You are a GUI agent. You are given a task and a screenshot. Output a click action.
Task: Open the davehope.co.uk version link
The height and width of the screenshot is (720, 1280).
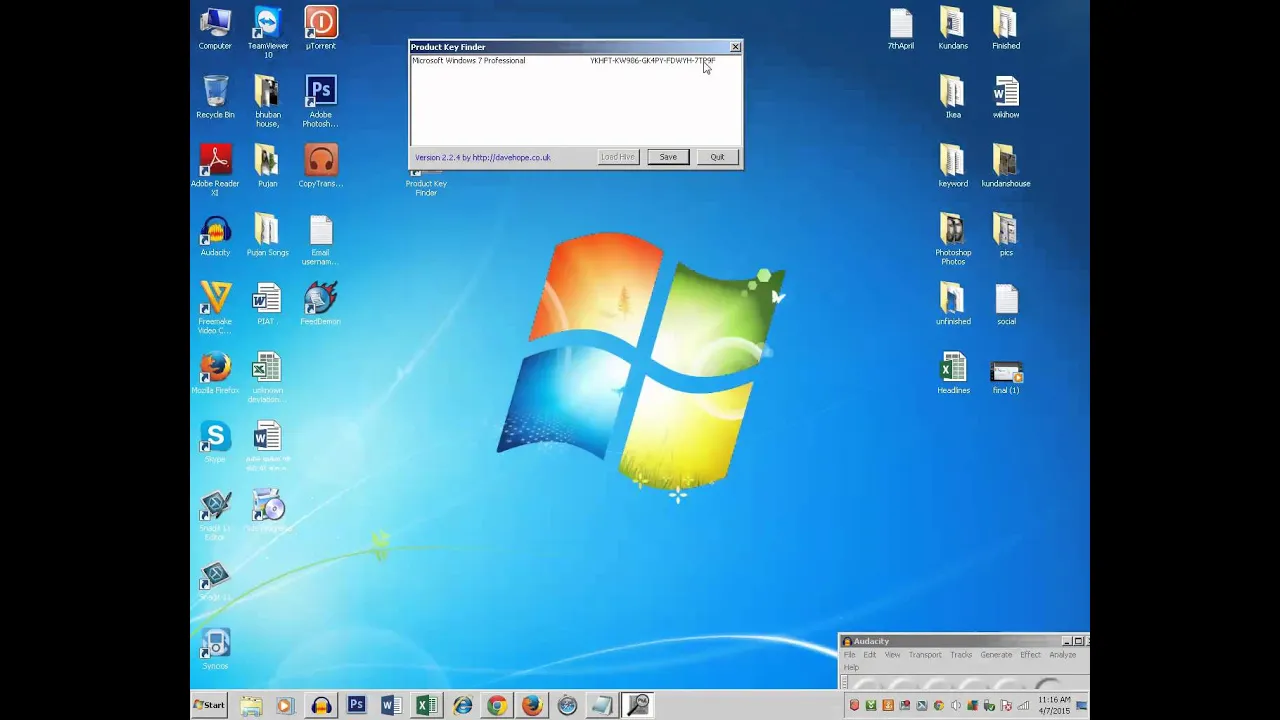(482, 157)
